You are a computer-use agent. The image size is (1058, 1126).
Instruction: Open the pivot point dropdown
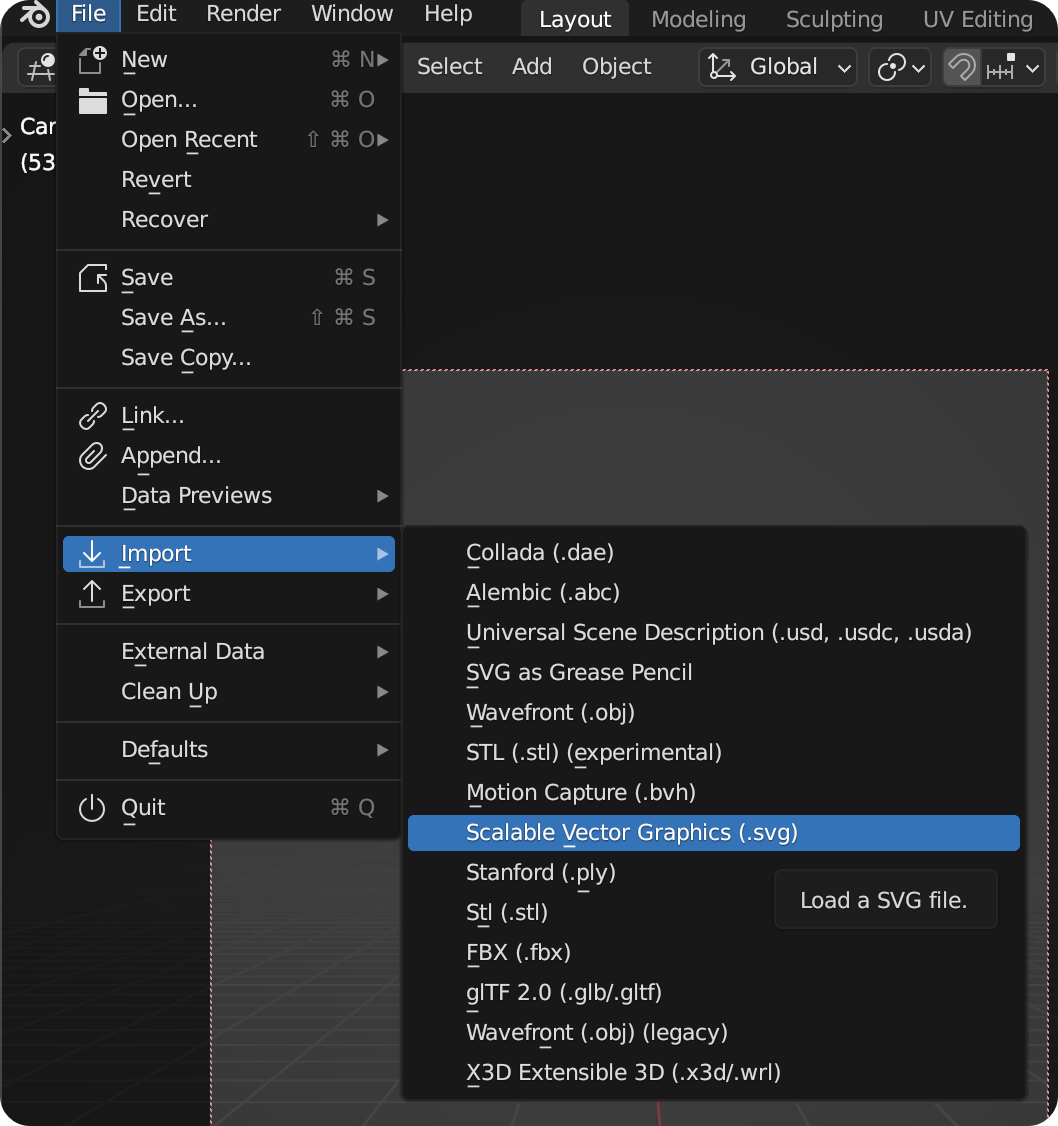[900, 68]
